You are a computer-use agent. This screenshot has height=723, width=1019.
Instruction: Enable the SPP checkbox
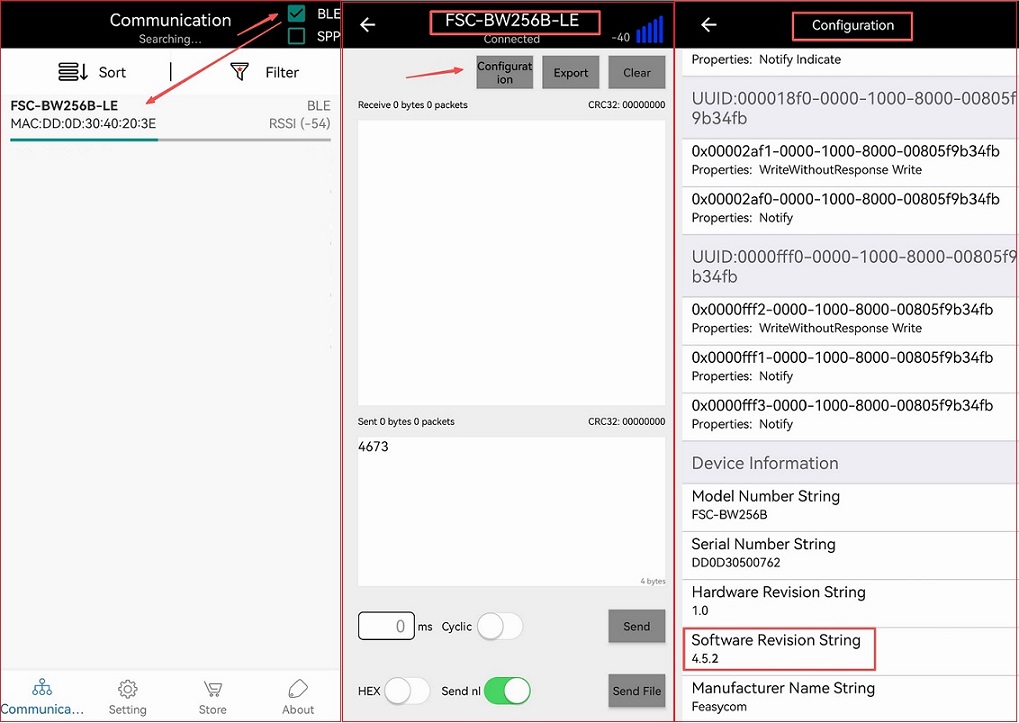pos(296,37)
